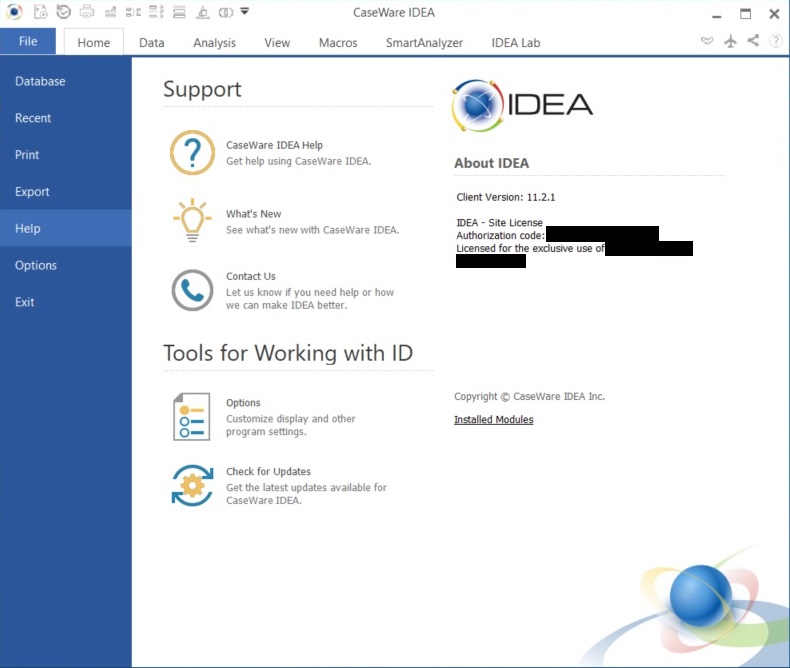Click the bar chart icon in quick access toolbar
This screenshot has width=790, height=668.
[110, 12]
